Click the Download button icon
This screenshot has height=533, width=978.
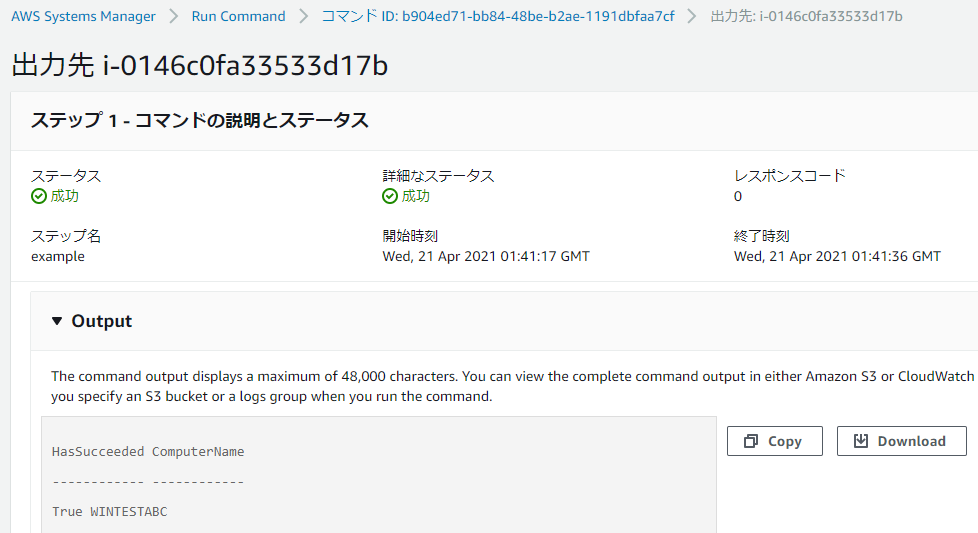(861, 441)
